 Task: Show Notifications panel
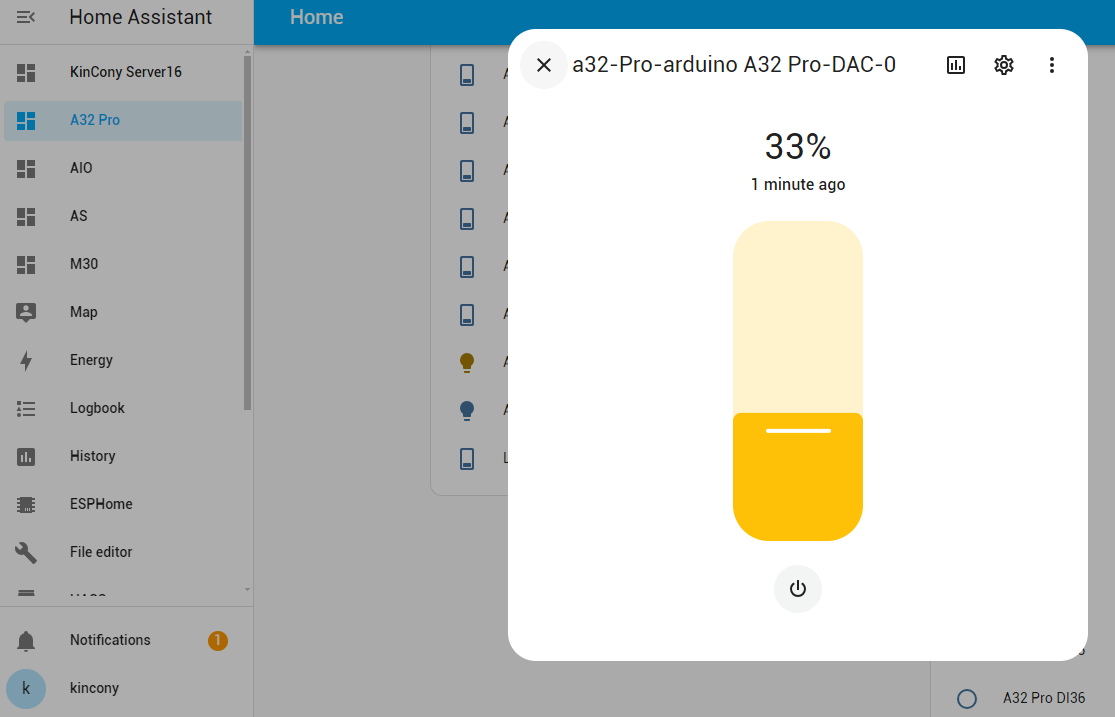110,640
